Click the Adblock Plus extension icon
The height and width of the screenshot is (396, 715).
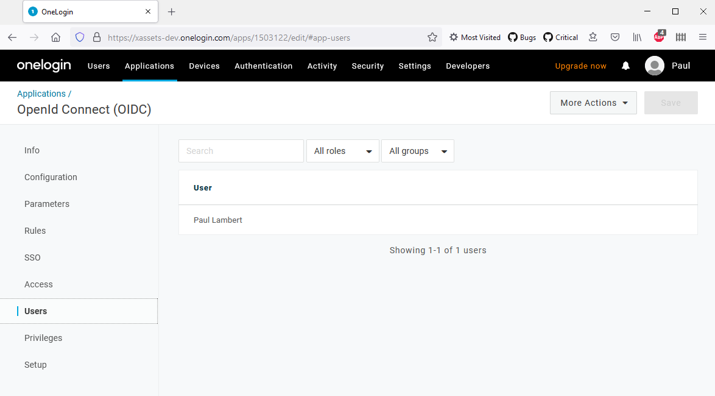[x=659, y=36]
